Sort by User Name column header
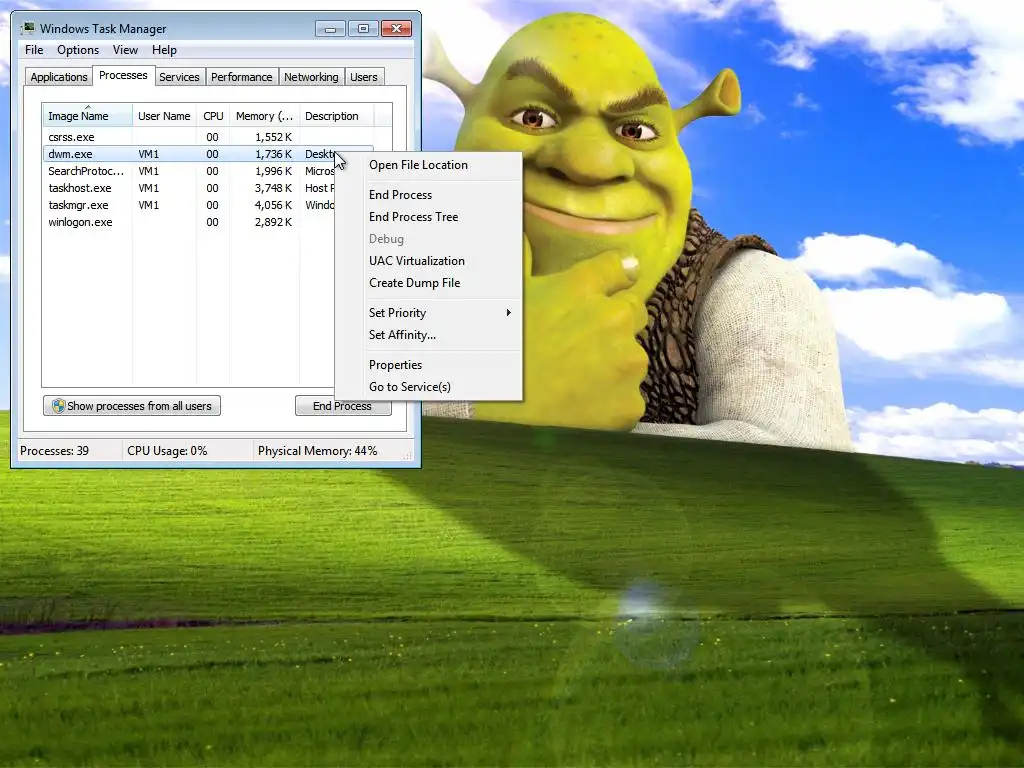 [x=164, y=116]
